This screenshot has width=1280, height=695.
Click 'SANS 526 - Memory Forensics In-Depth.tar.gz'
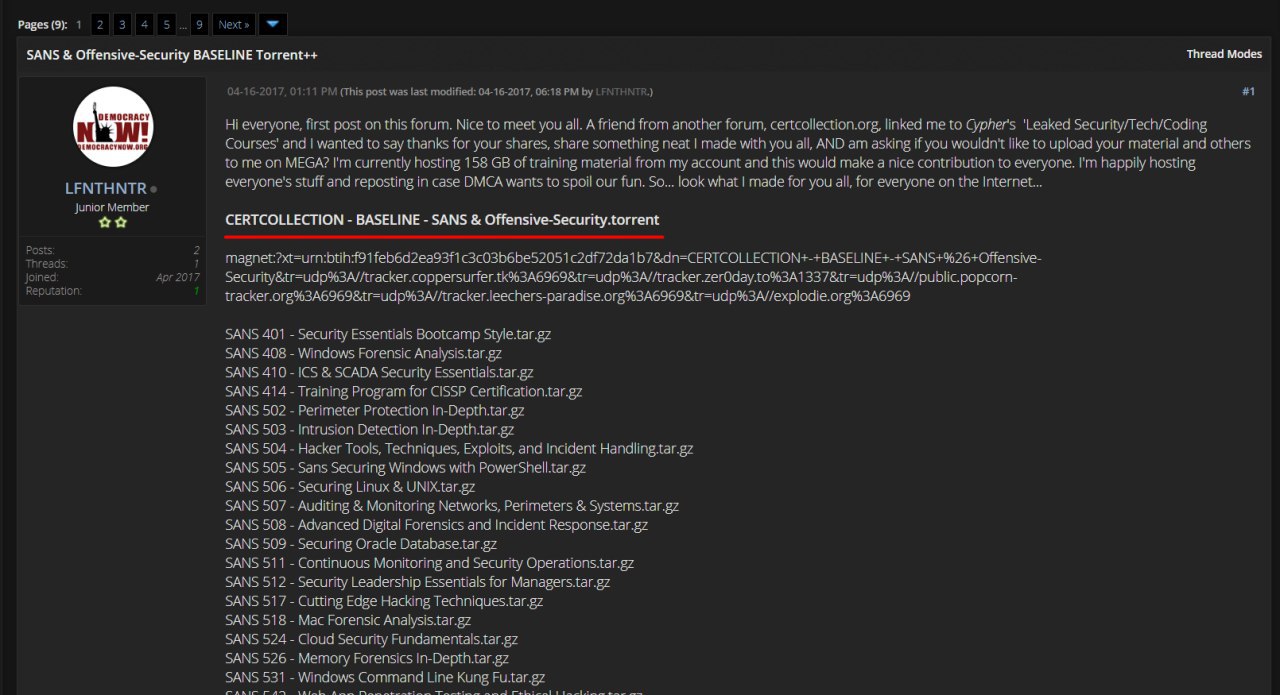coord(367,657)
